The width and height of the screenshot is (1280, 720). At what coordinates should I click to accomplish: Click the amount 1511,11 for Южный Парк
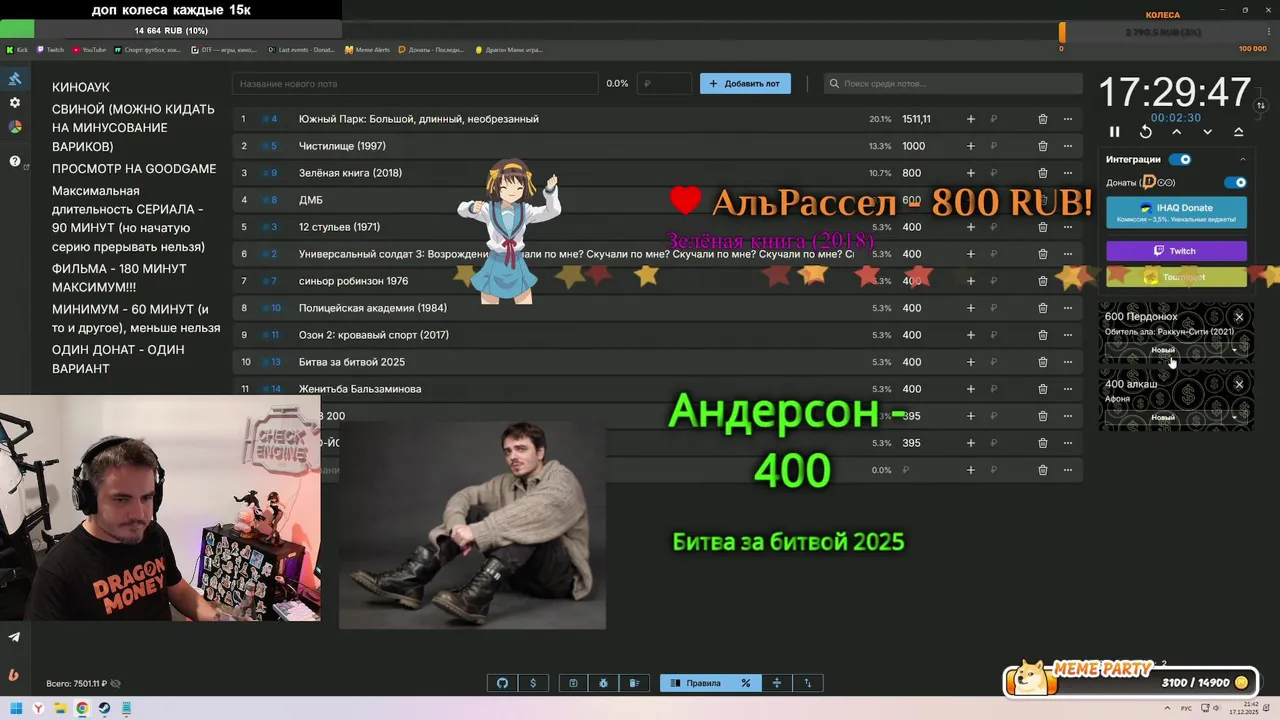click(x=916, y=119)
